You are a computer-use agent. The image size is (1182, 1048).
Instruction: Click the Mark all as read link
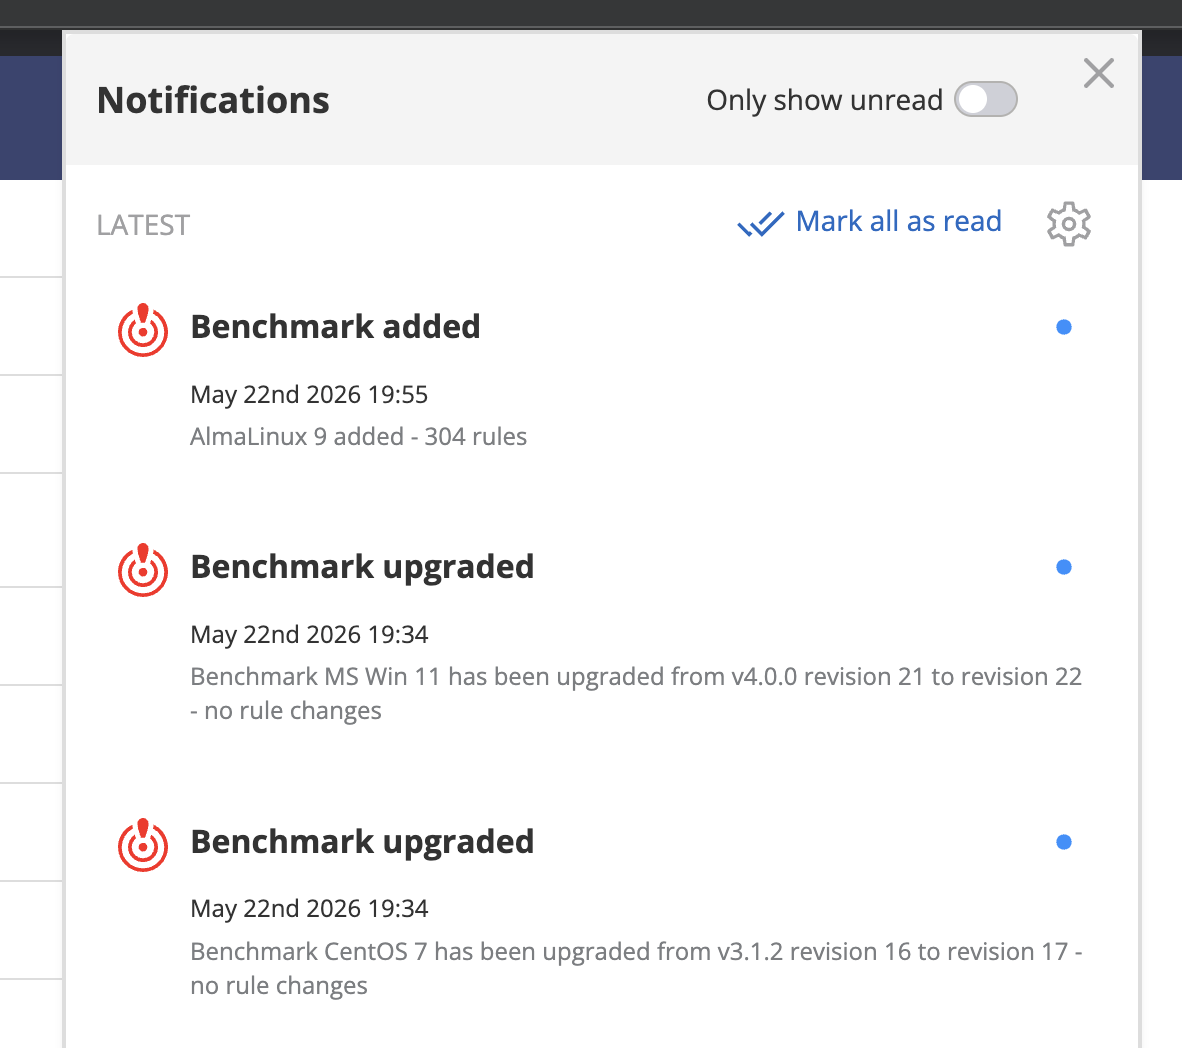(899, 222)
